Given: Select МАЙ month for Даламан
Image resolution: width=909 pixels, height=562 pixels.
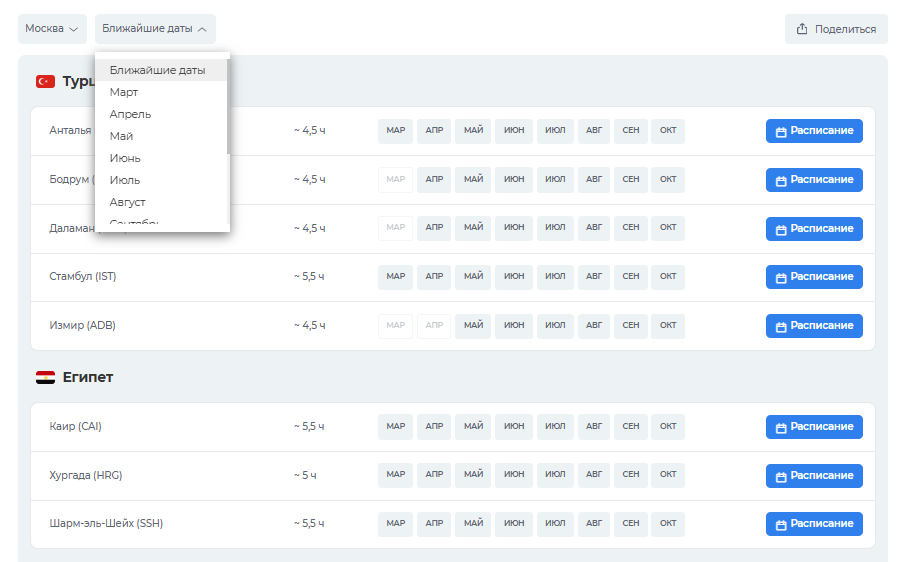Looking at the screenshot, I should click(473, 227).
